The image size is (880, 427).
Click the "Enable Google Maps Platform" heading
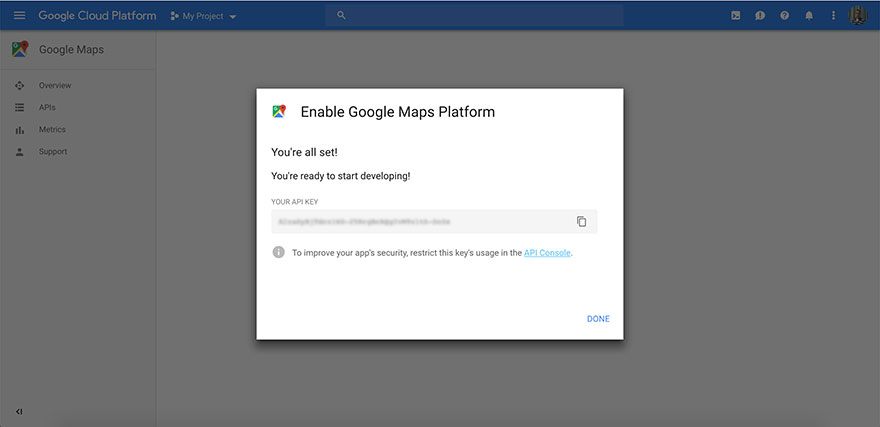click(x=398, y=112)
